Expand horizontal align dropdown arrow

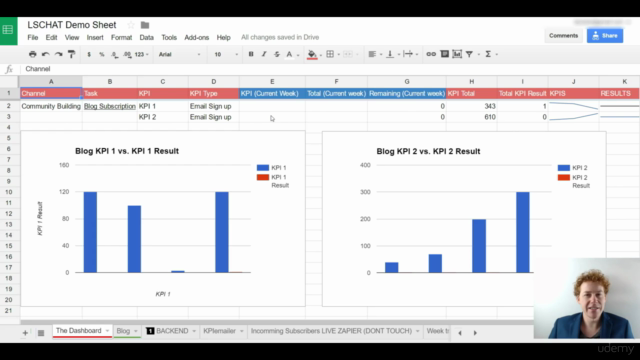click(381, 55)
